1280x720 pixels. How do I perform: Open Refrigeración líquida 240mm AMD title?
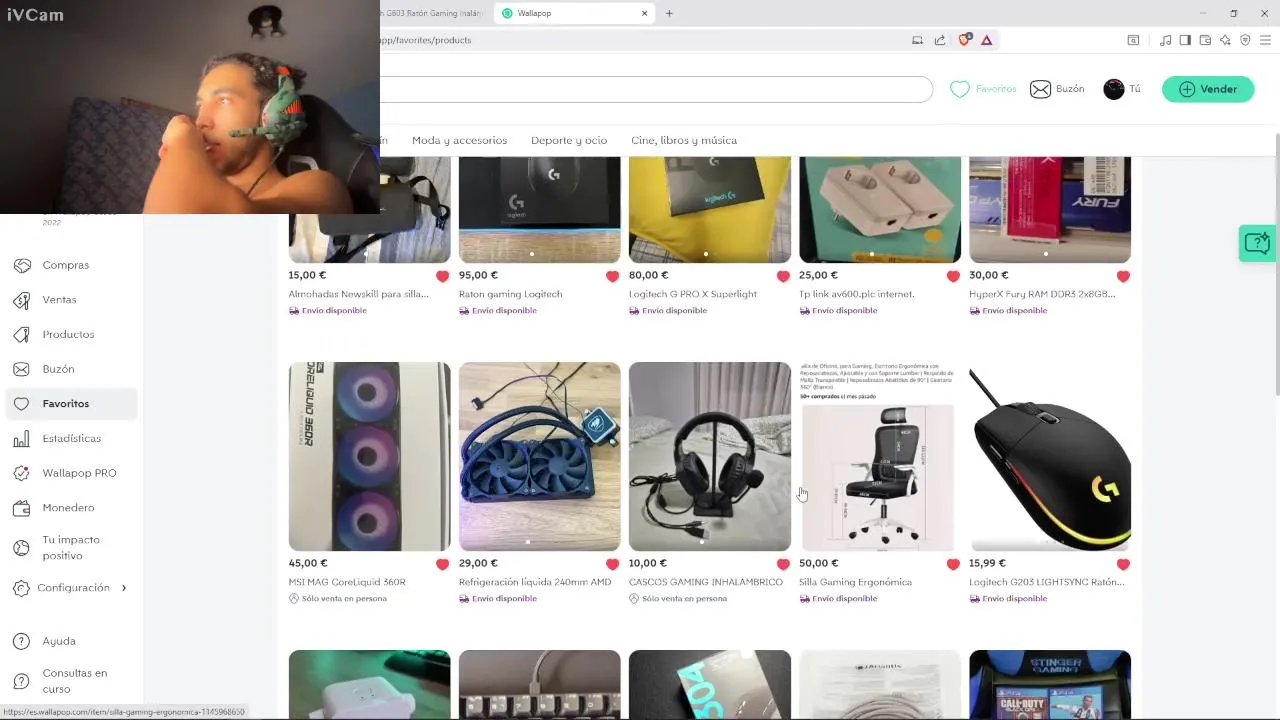point(535,582)
